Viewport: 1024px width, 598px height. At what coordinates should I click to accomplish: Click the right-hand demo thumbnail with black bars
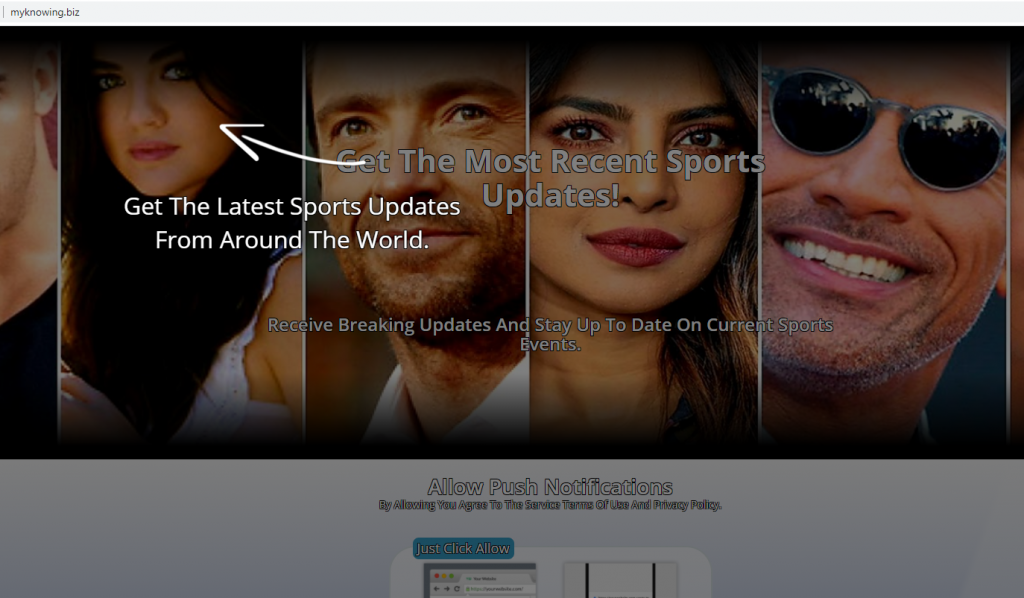(619, 580)
